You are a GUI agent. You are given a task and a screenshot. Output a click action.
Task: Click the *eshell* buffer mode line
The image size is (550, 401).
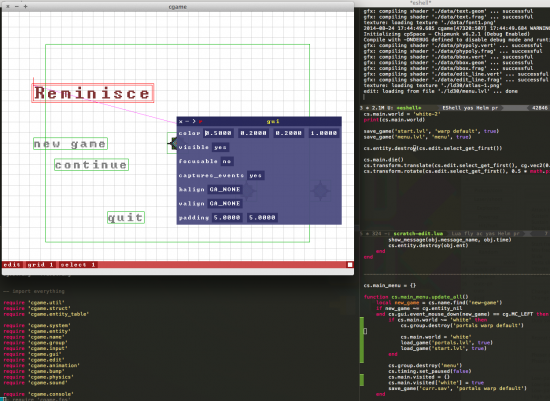coord(455,108)
